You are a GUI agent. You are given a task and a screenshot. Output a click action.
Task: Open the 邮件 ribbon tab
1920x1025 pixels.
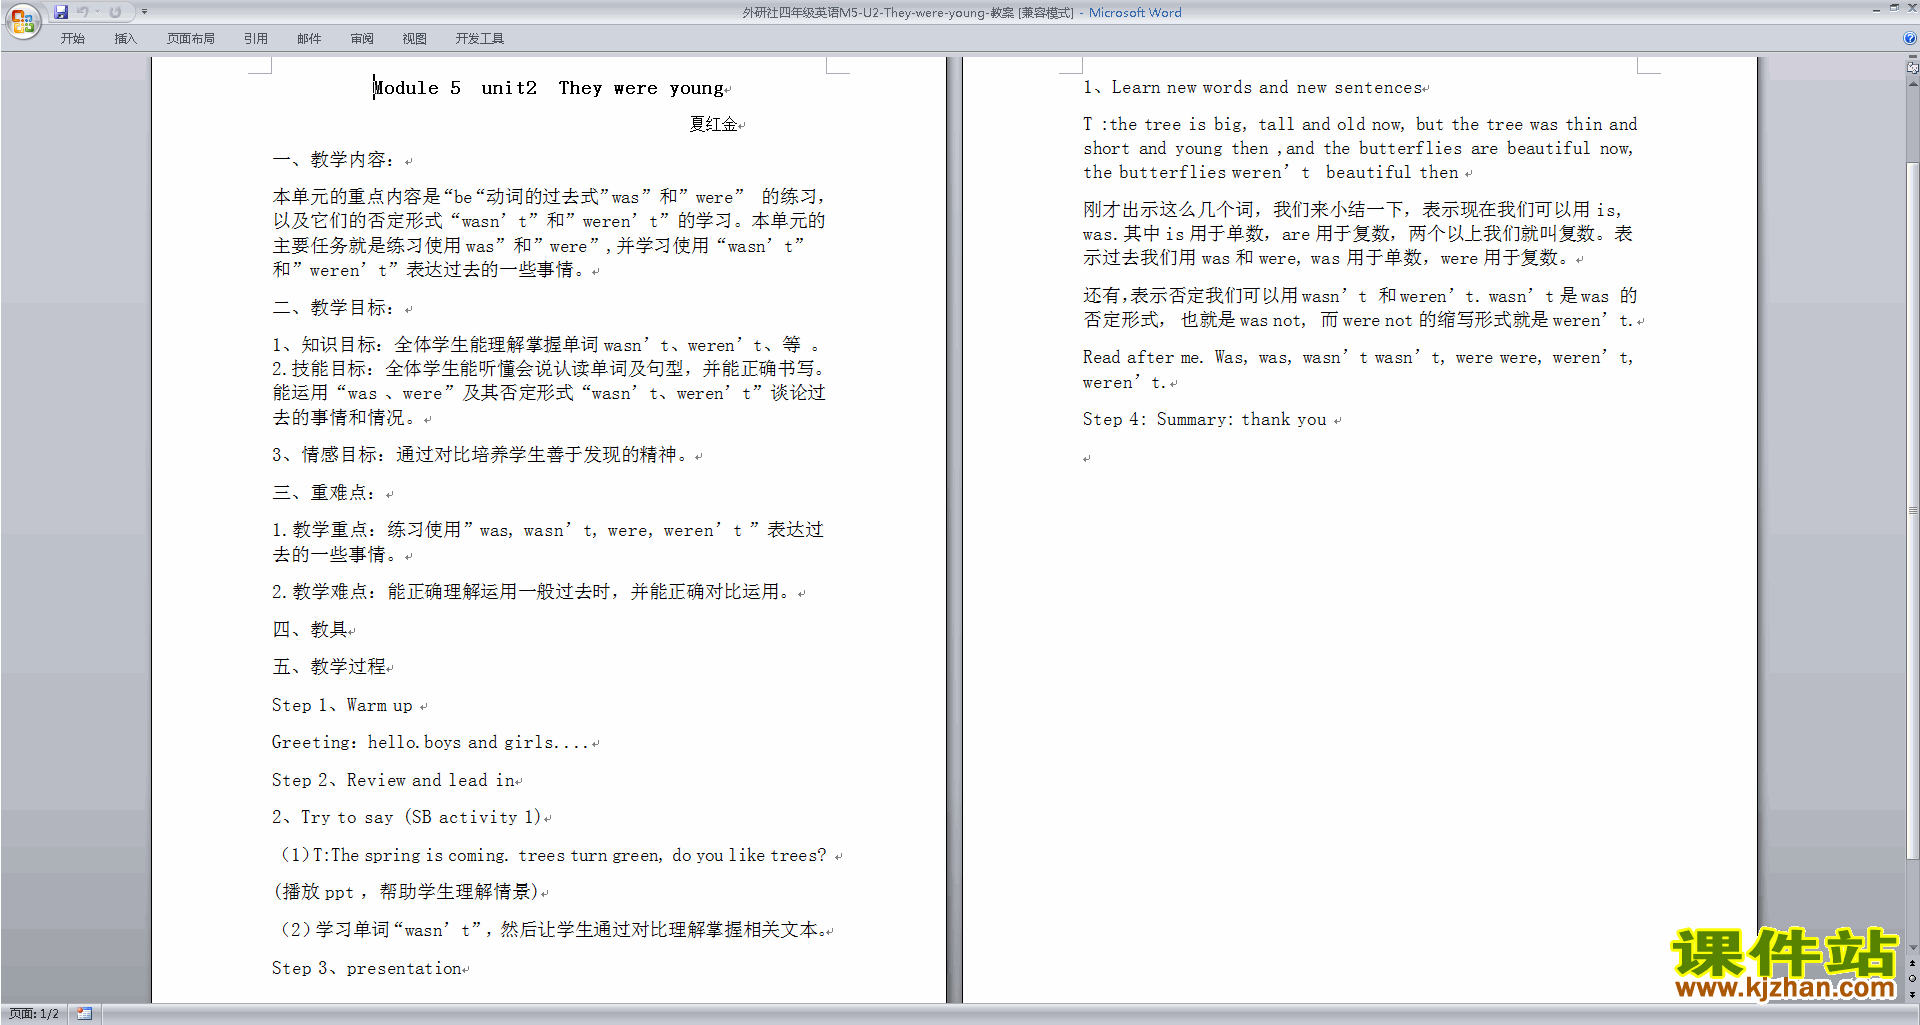coord(309,39)
